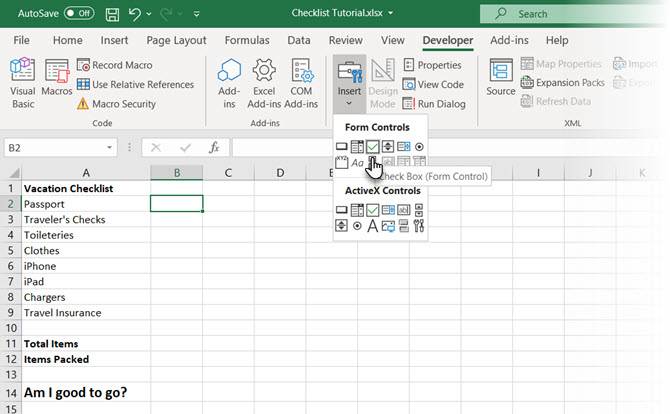Choose the Spin Button form control
The width and height of the screenshot is (670, 414).
[x=388, y=147]
